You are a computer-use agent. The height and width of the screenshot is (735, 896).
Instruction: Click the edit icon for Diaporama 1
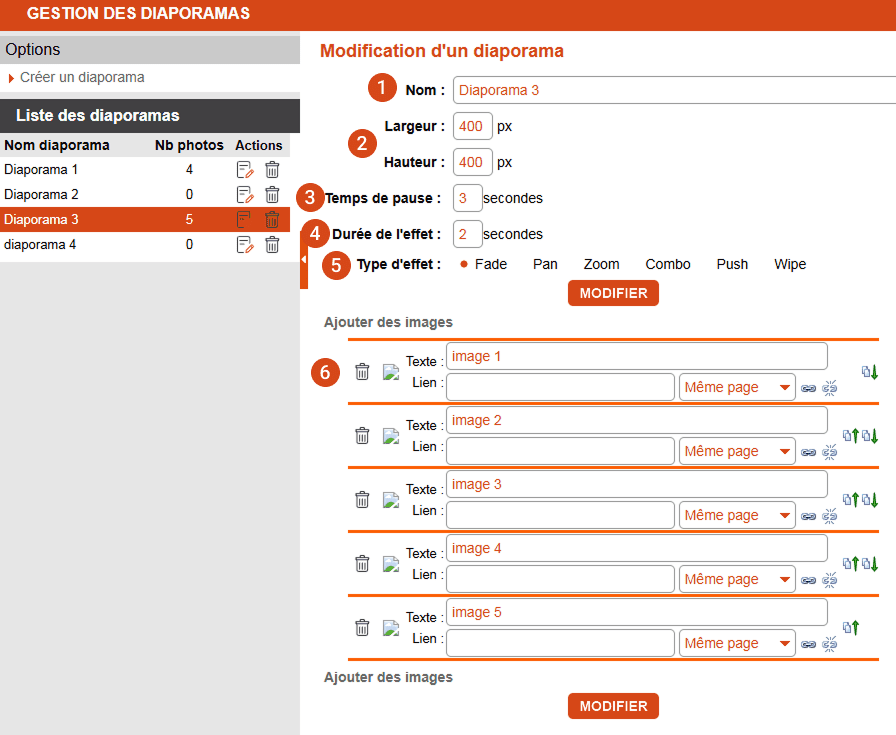pyautogui.click(x=245, y=170)
